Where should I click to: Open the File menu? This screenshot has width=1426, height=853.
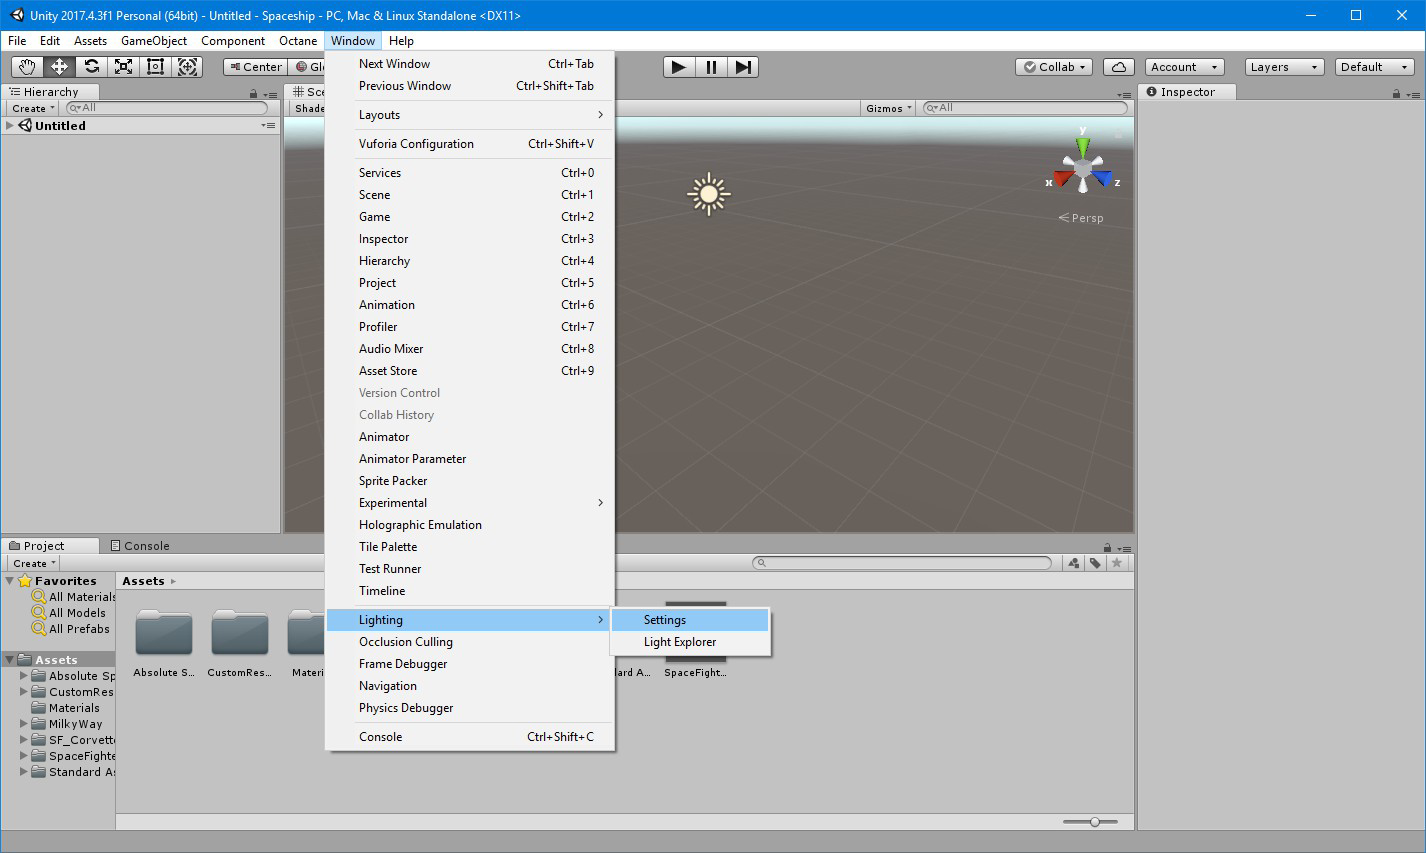tap(17, 41)
